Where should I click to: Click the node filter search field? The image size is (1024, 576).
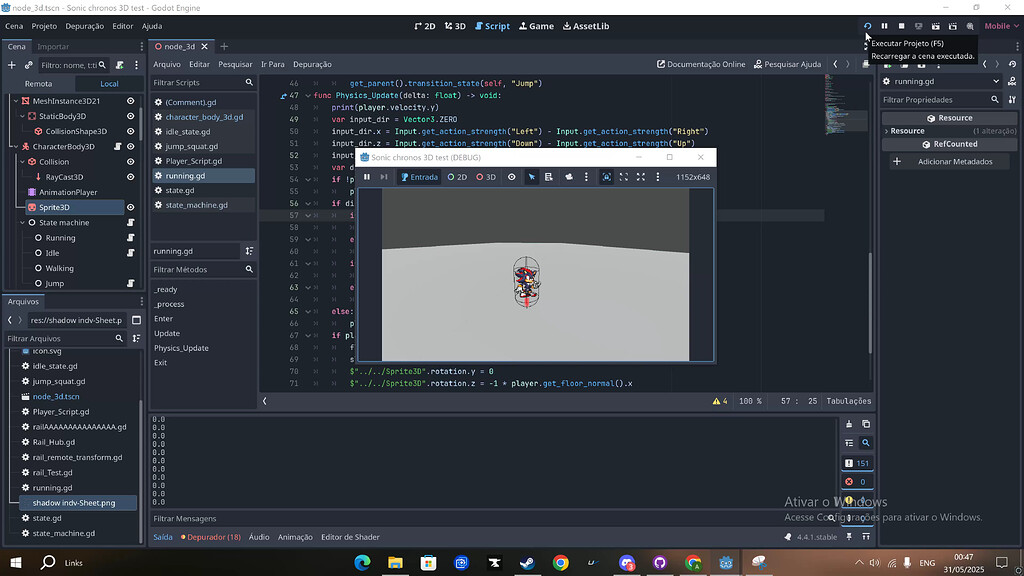72,65
